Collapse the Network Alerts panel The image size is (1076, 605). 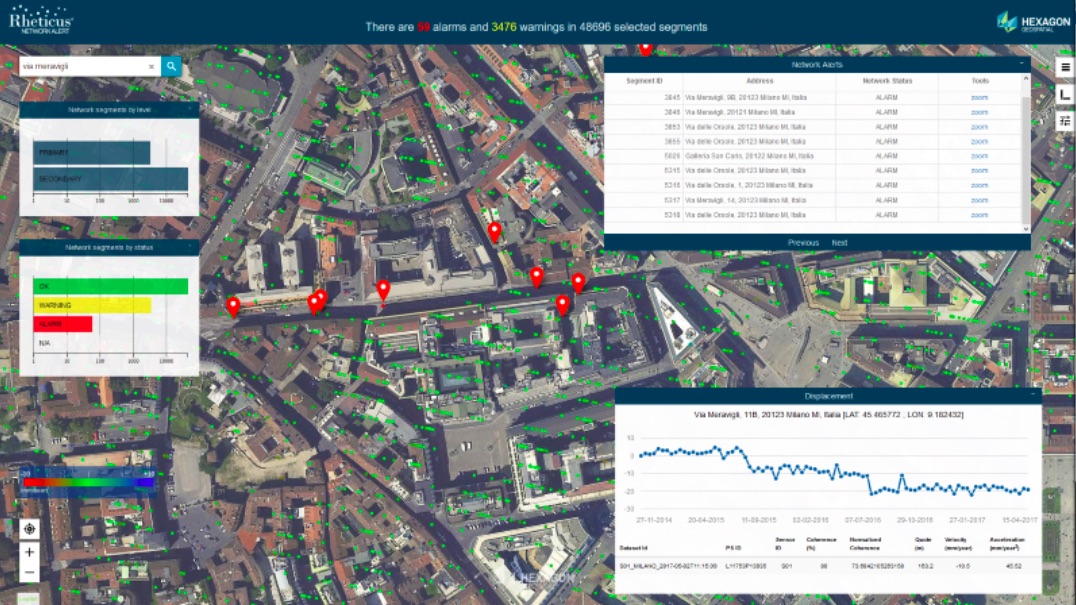tap(1022, 64)
